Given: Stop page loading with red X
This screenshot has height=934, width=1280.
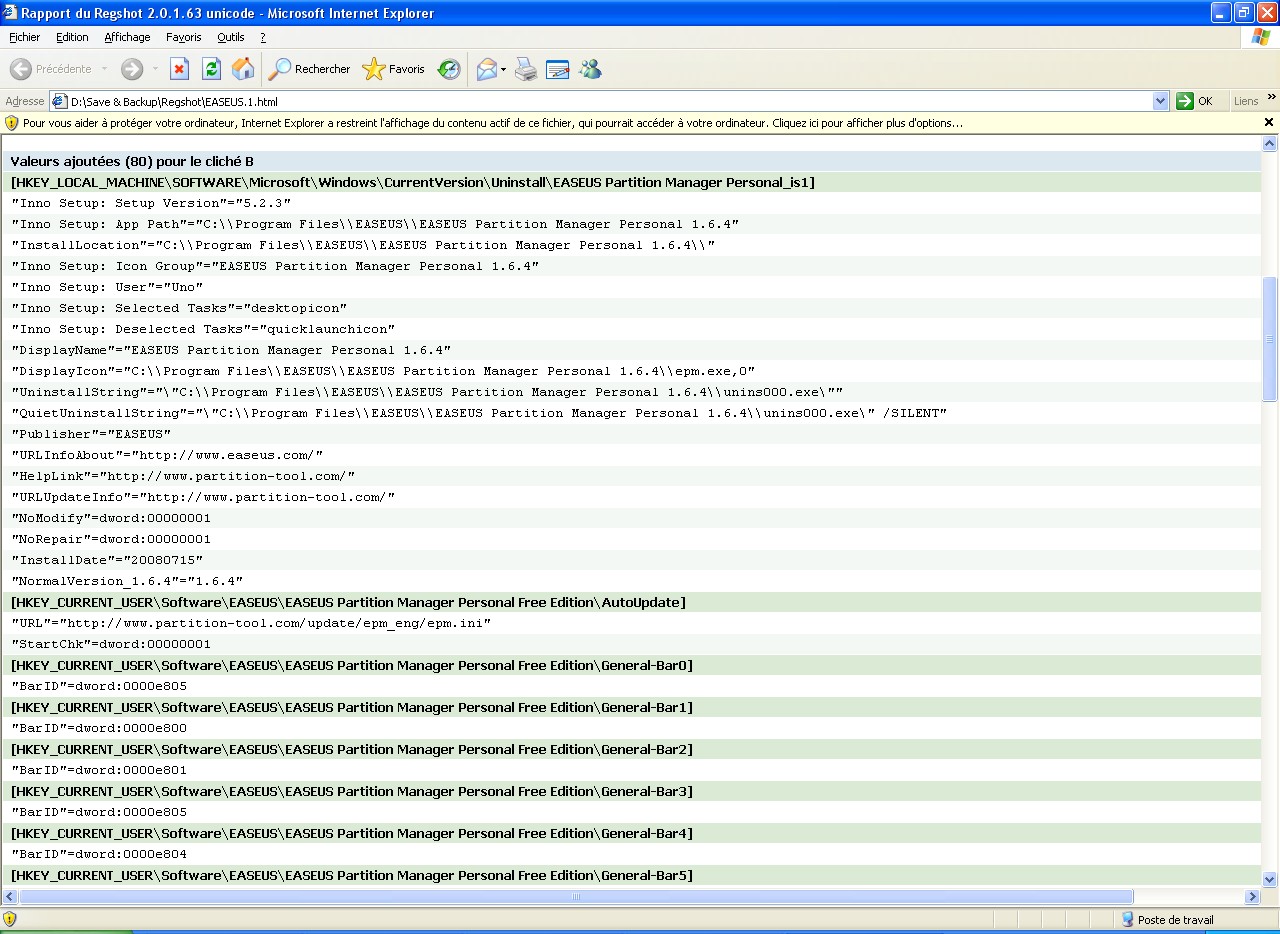Looking at the screenshot, I should click(x=180, y=69).
